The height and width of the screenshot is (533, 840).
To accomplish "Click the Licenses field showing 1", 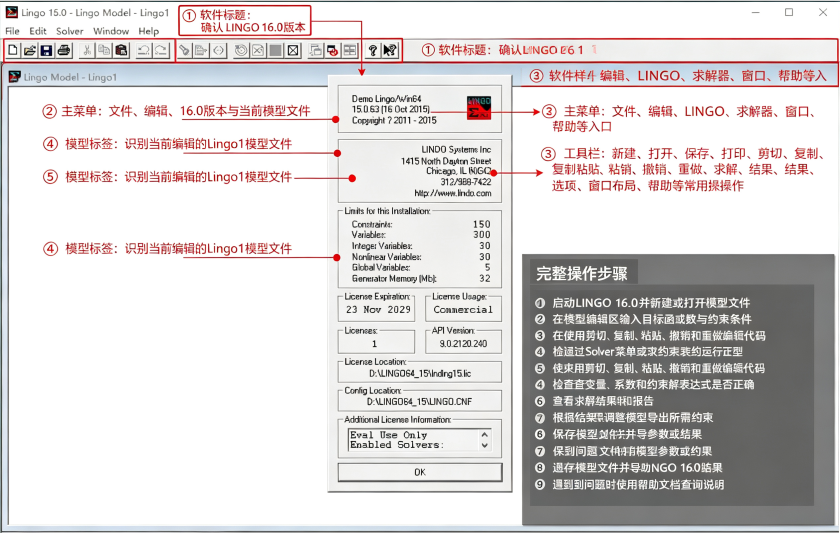I will pyautogui.click(x=377, y=344).
